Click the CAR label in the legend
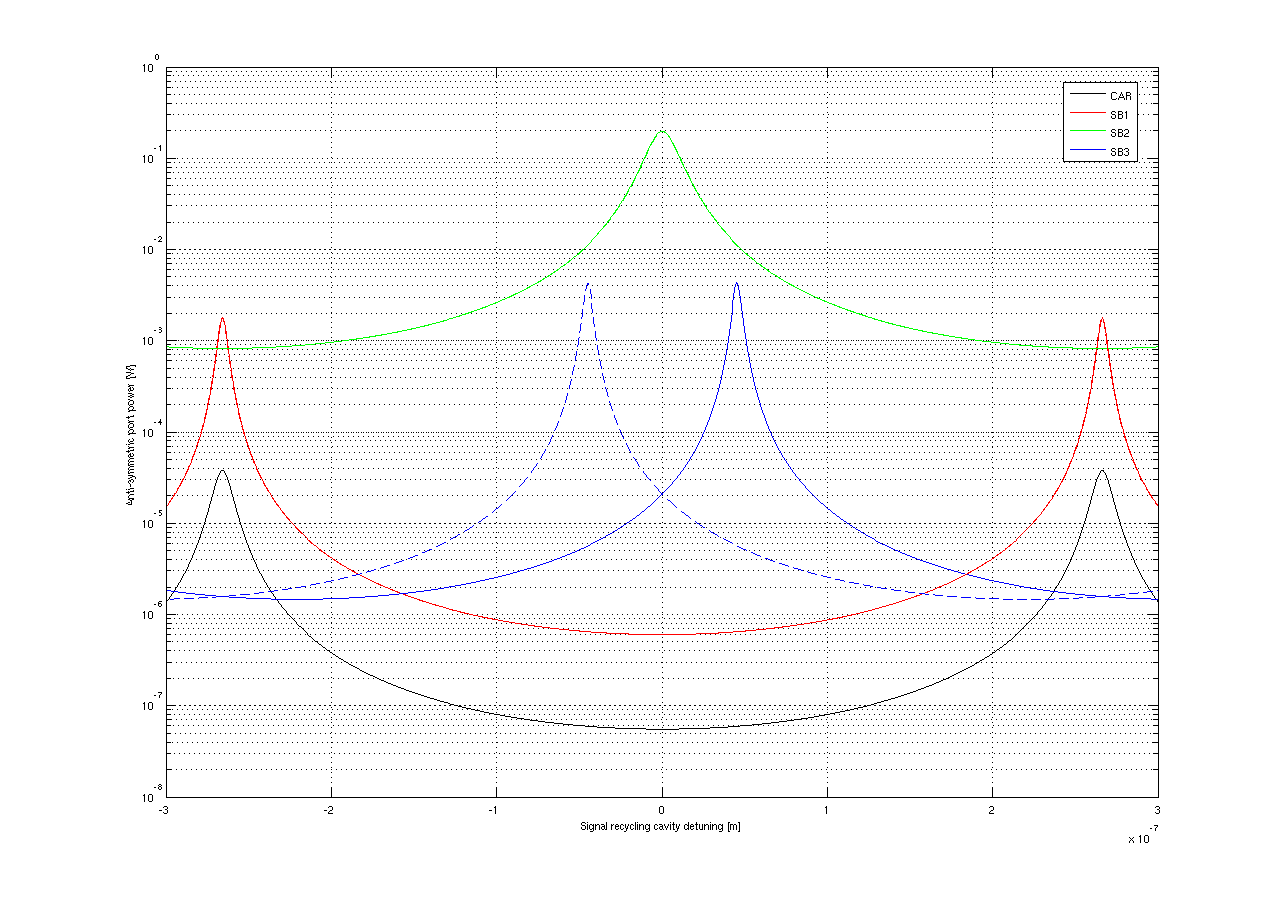 pos(1120,96)
